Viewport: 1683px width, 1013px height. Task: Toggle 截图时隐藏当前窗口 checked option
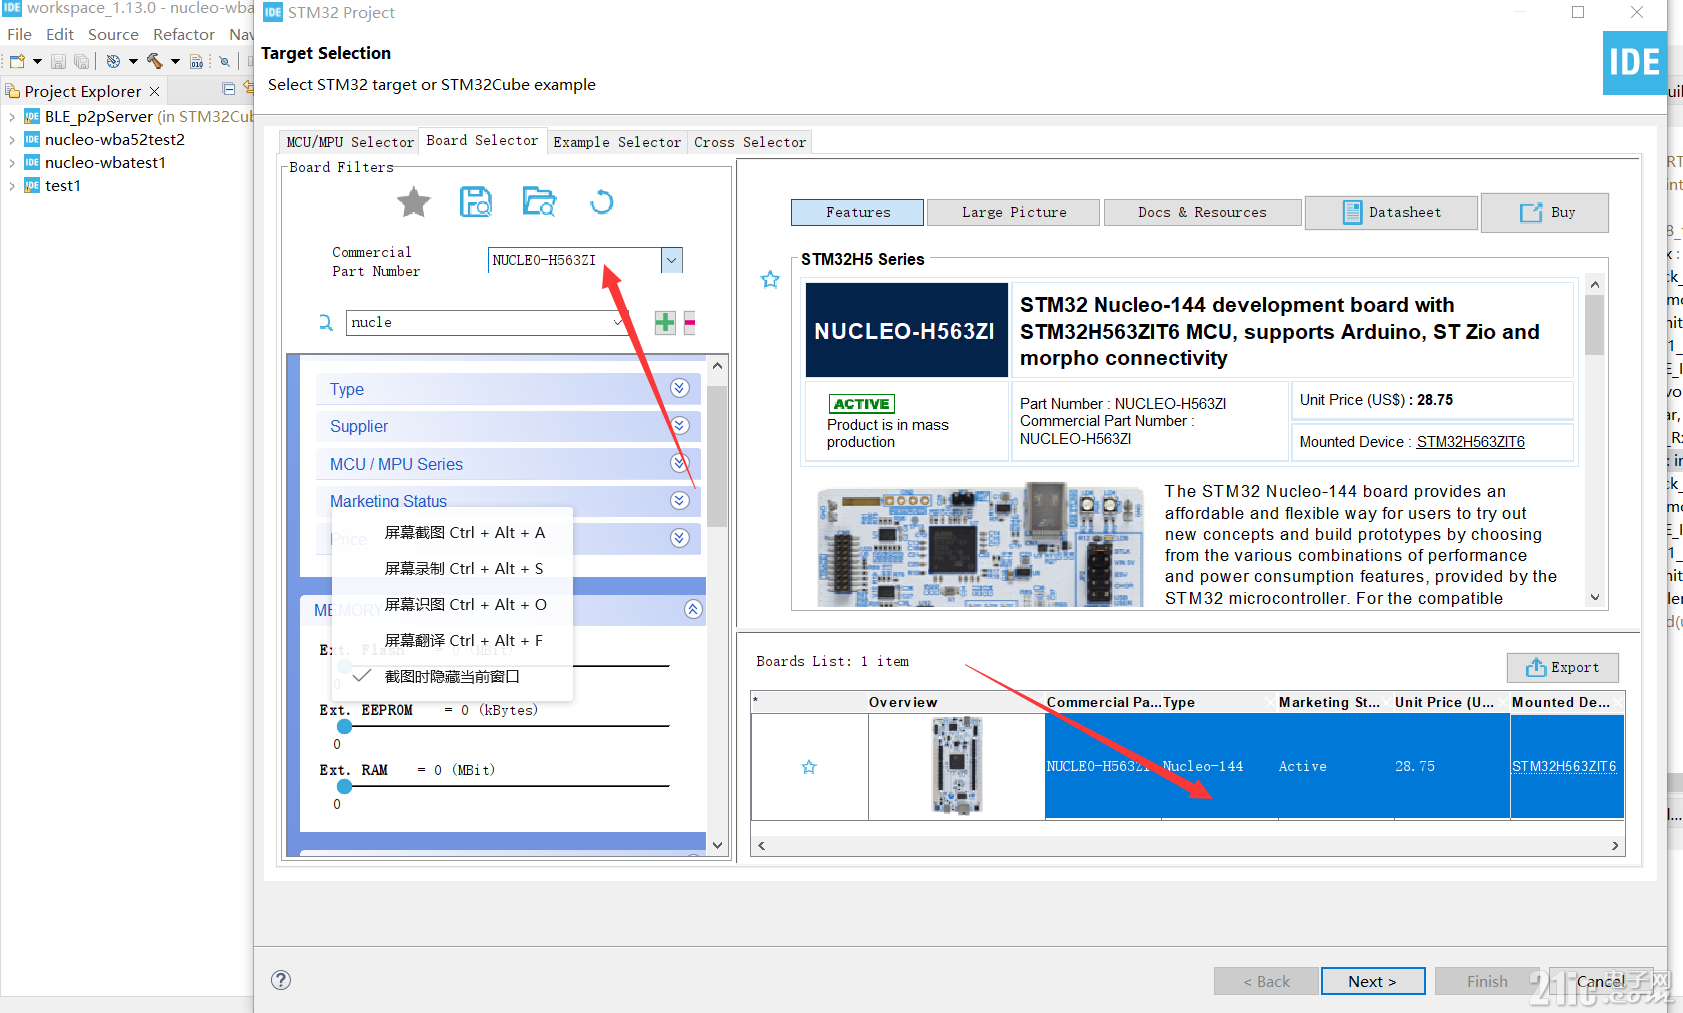coord(452,676)
